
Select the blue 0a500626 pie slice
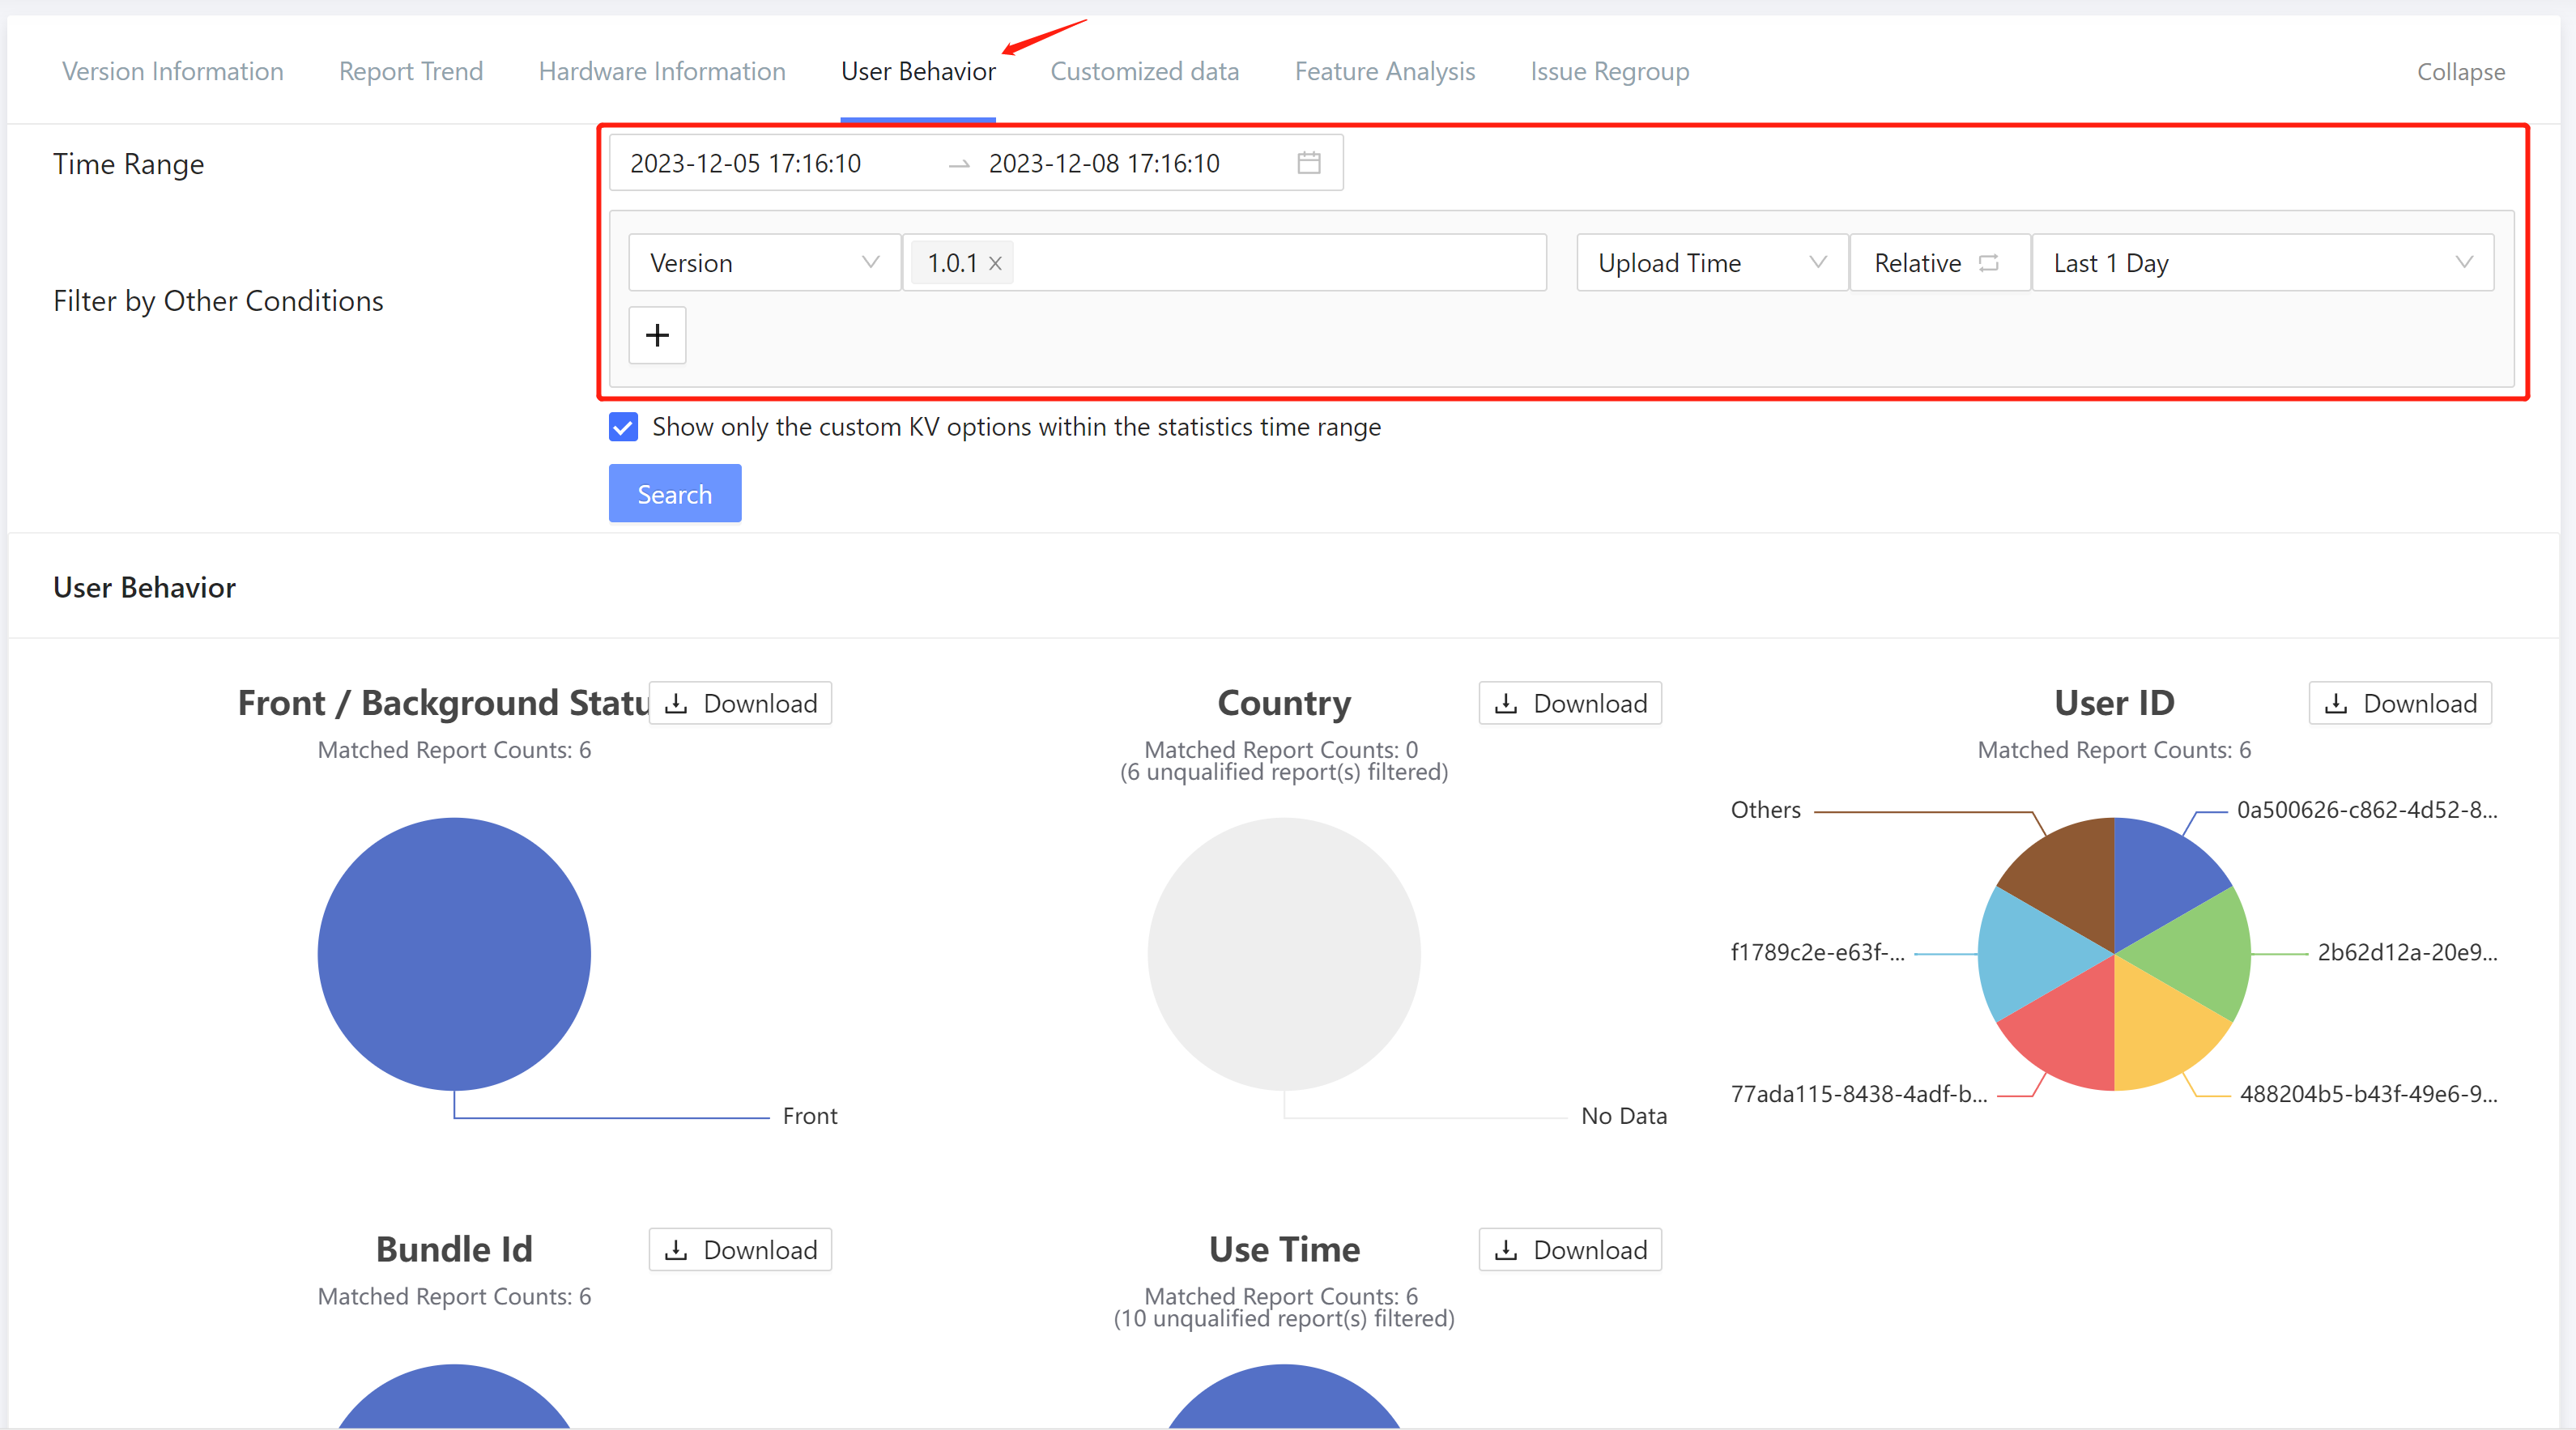(x=2160, y=872)
